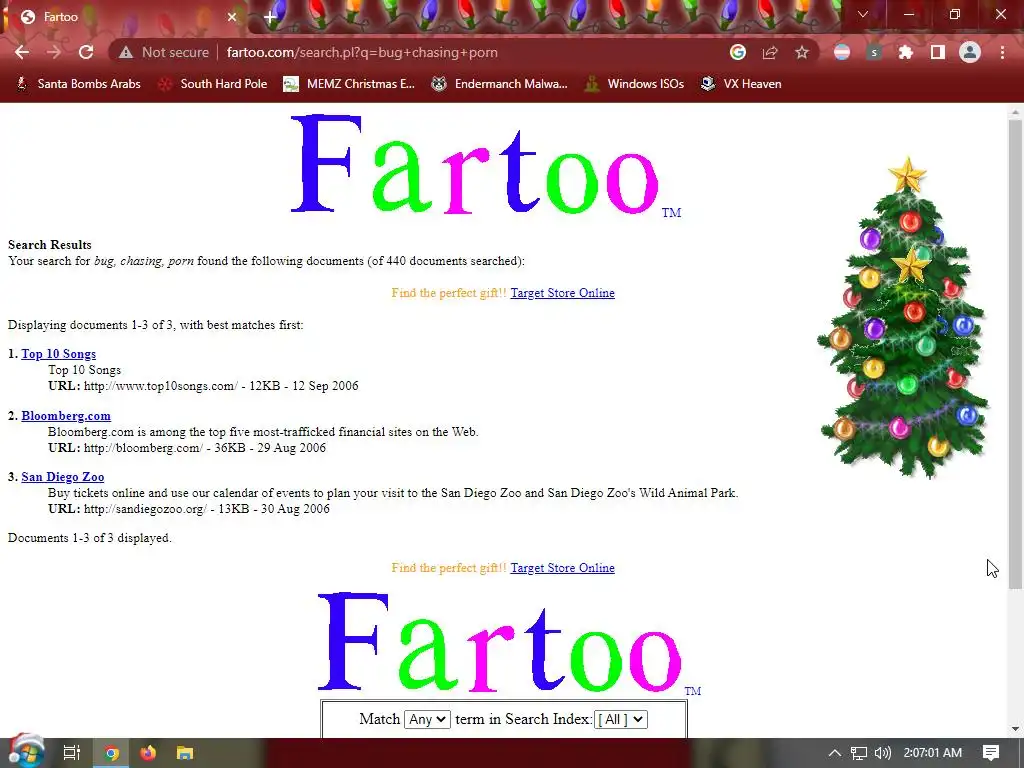Open MEMZ Christmas bookmark
Image resolution: width=1024 pixels, height=768 pixels.
[x=349, y=84]
